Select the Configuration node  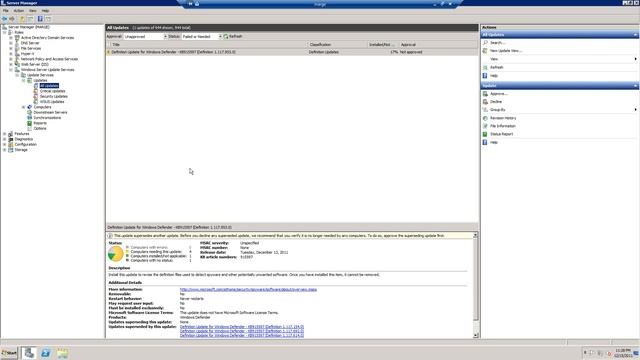(x=25, y=144)
